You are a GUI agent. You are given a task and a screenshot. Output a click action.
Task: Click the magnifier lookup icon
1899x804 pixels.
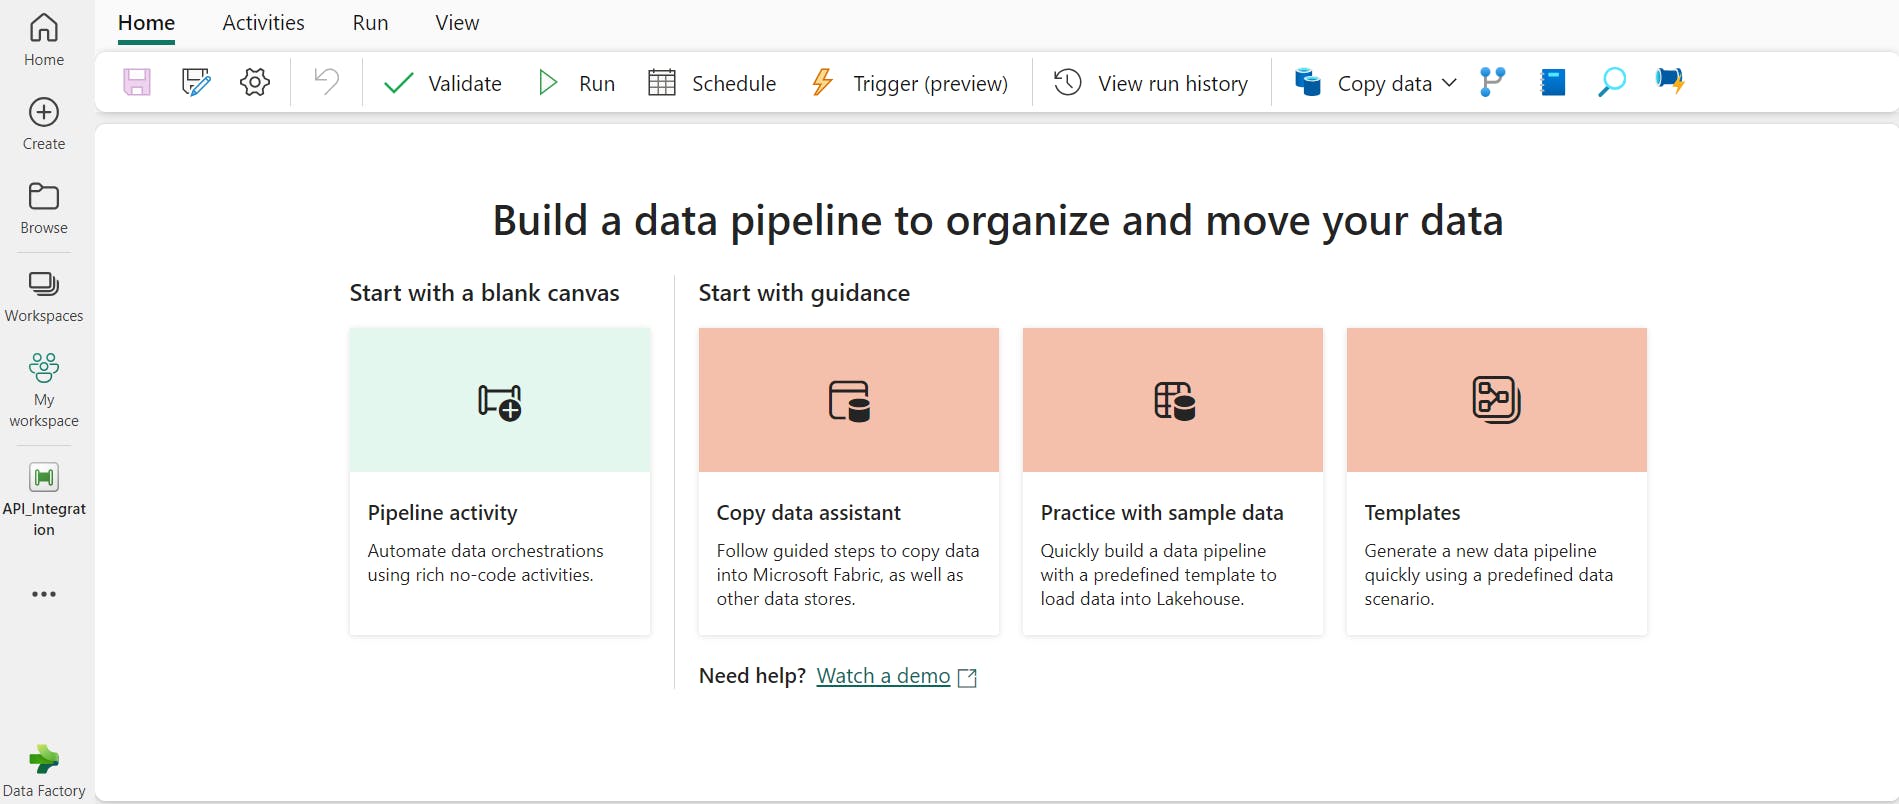1612,82
